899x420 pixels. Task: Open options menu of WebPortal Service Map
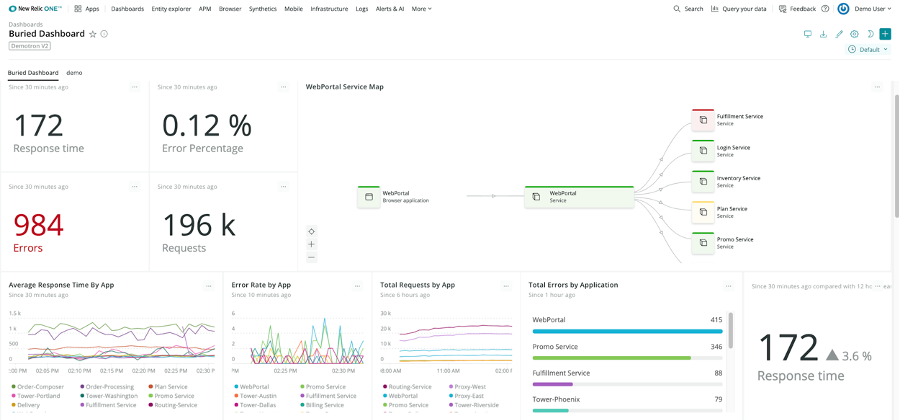coord(877,87)
